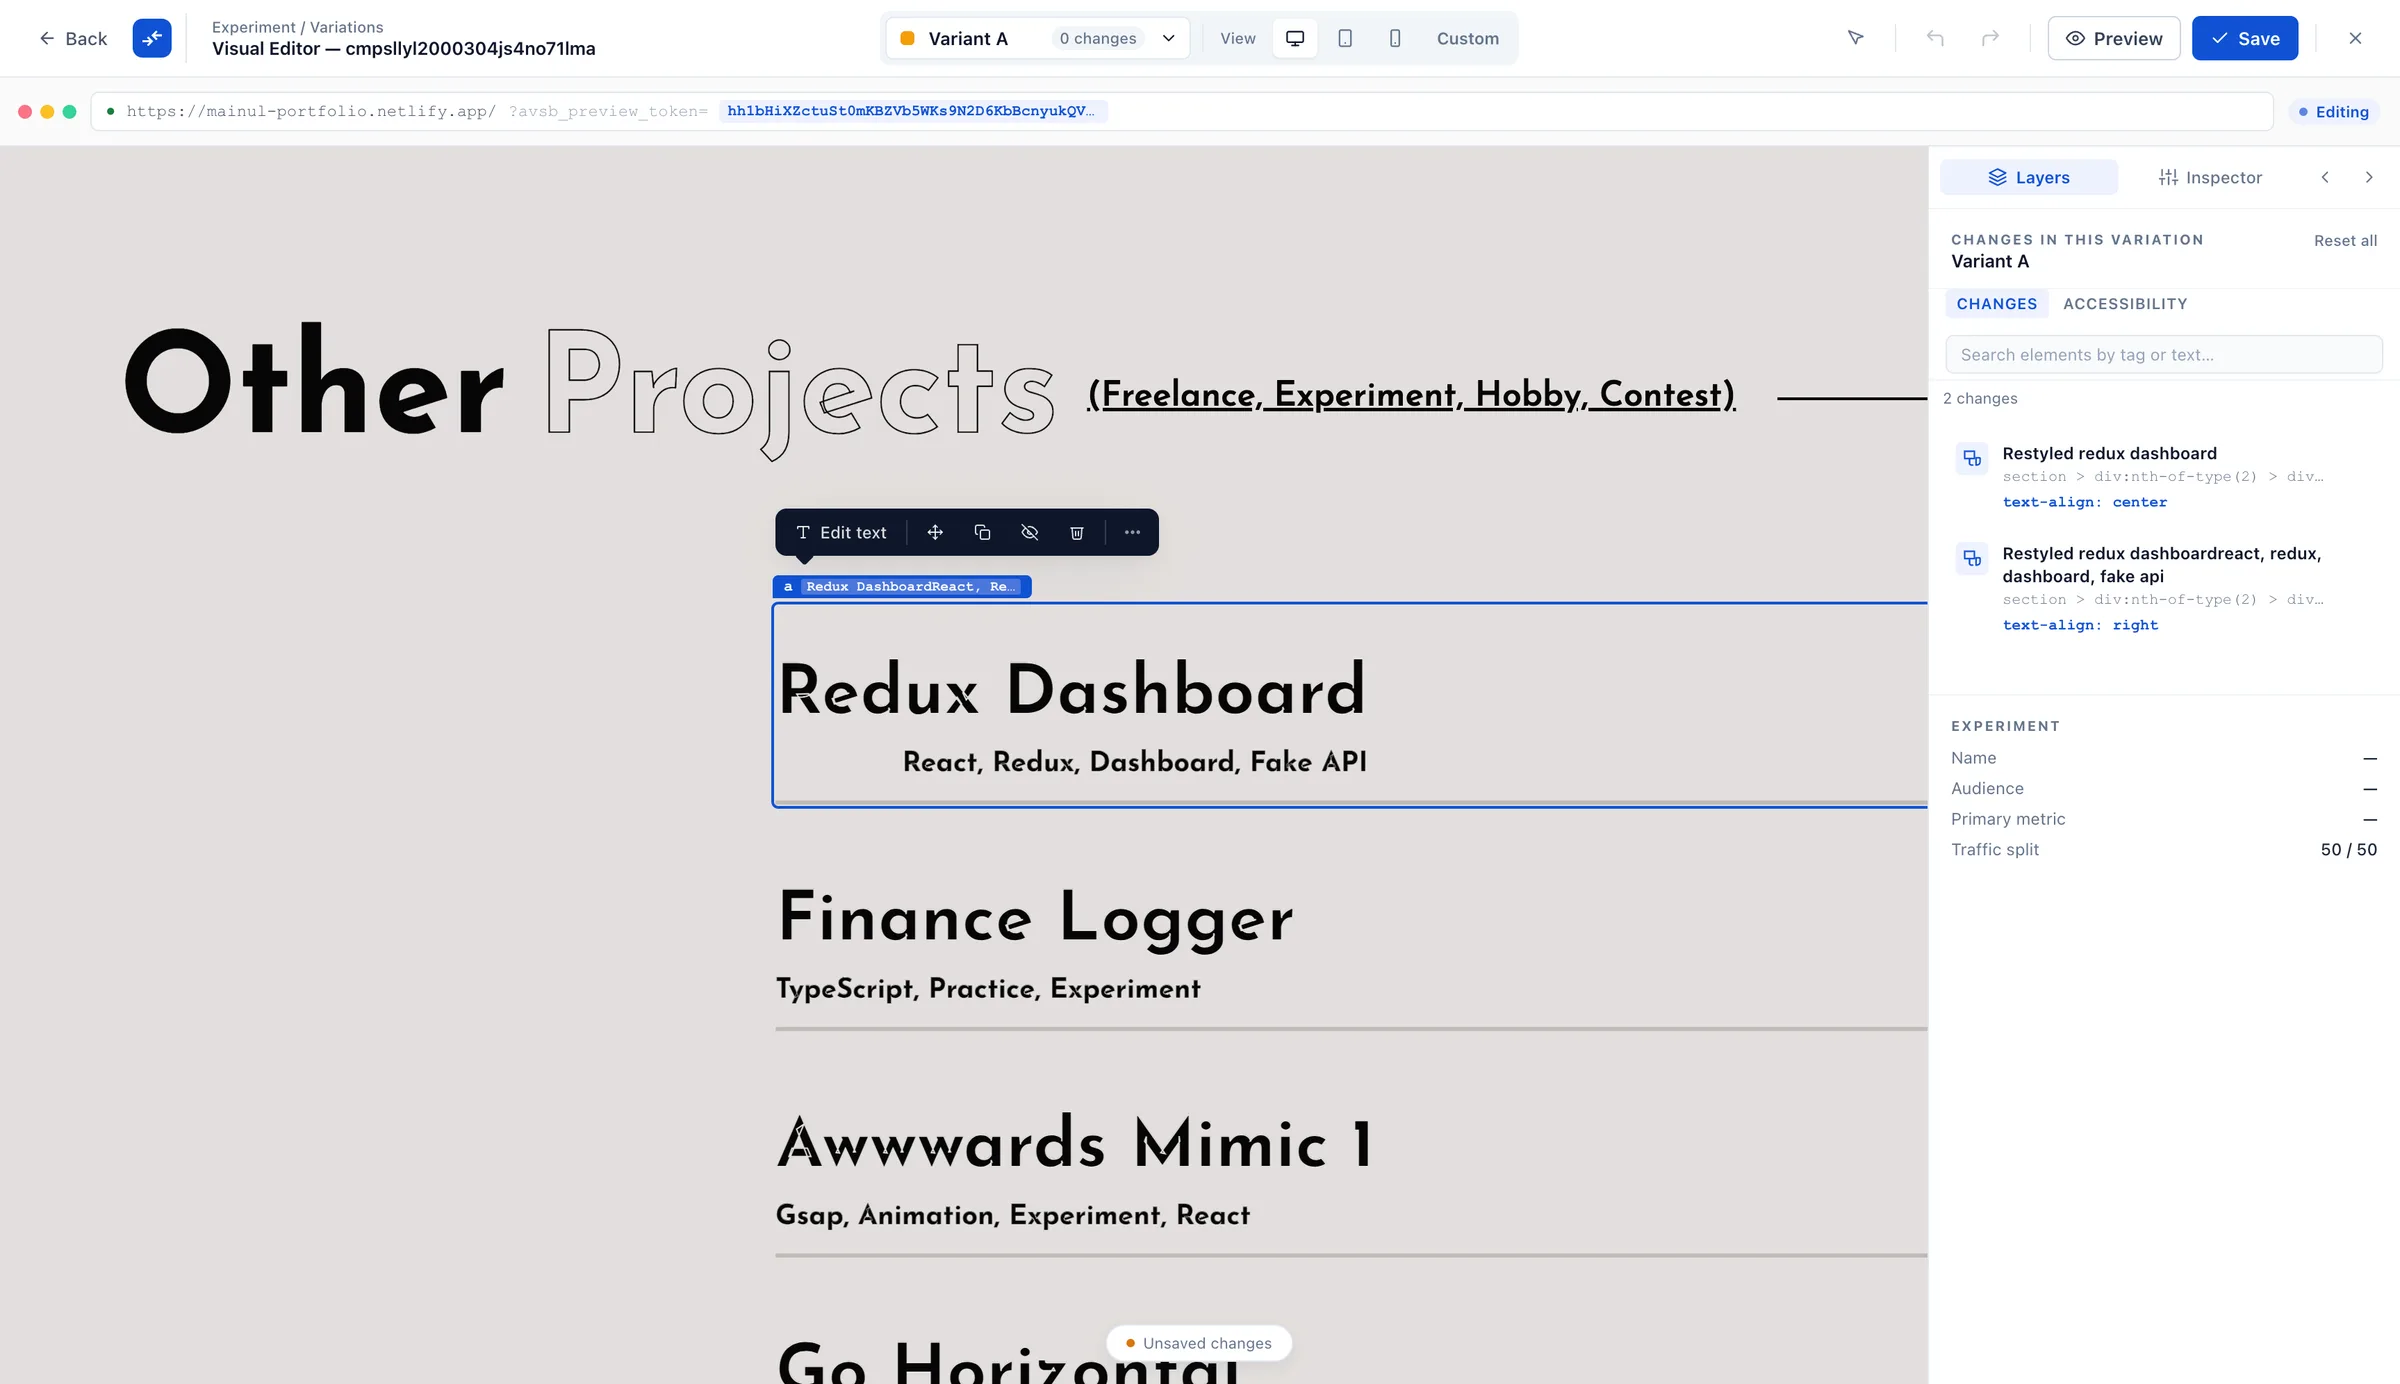This screenshot has width=2400, height=1384.
Task: Save the variation
Action: click(2245, 38)
